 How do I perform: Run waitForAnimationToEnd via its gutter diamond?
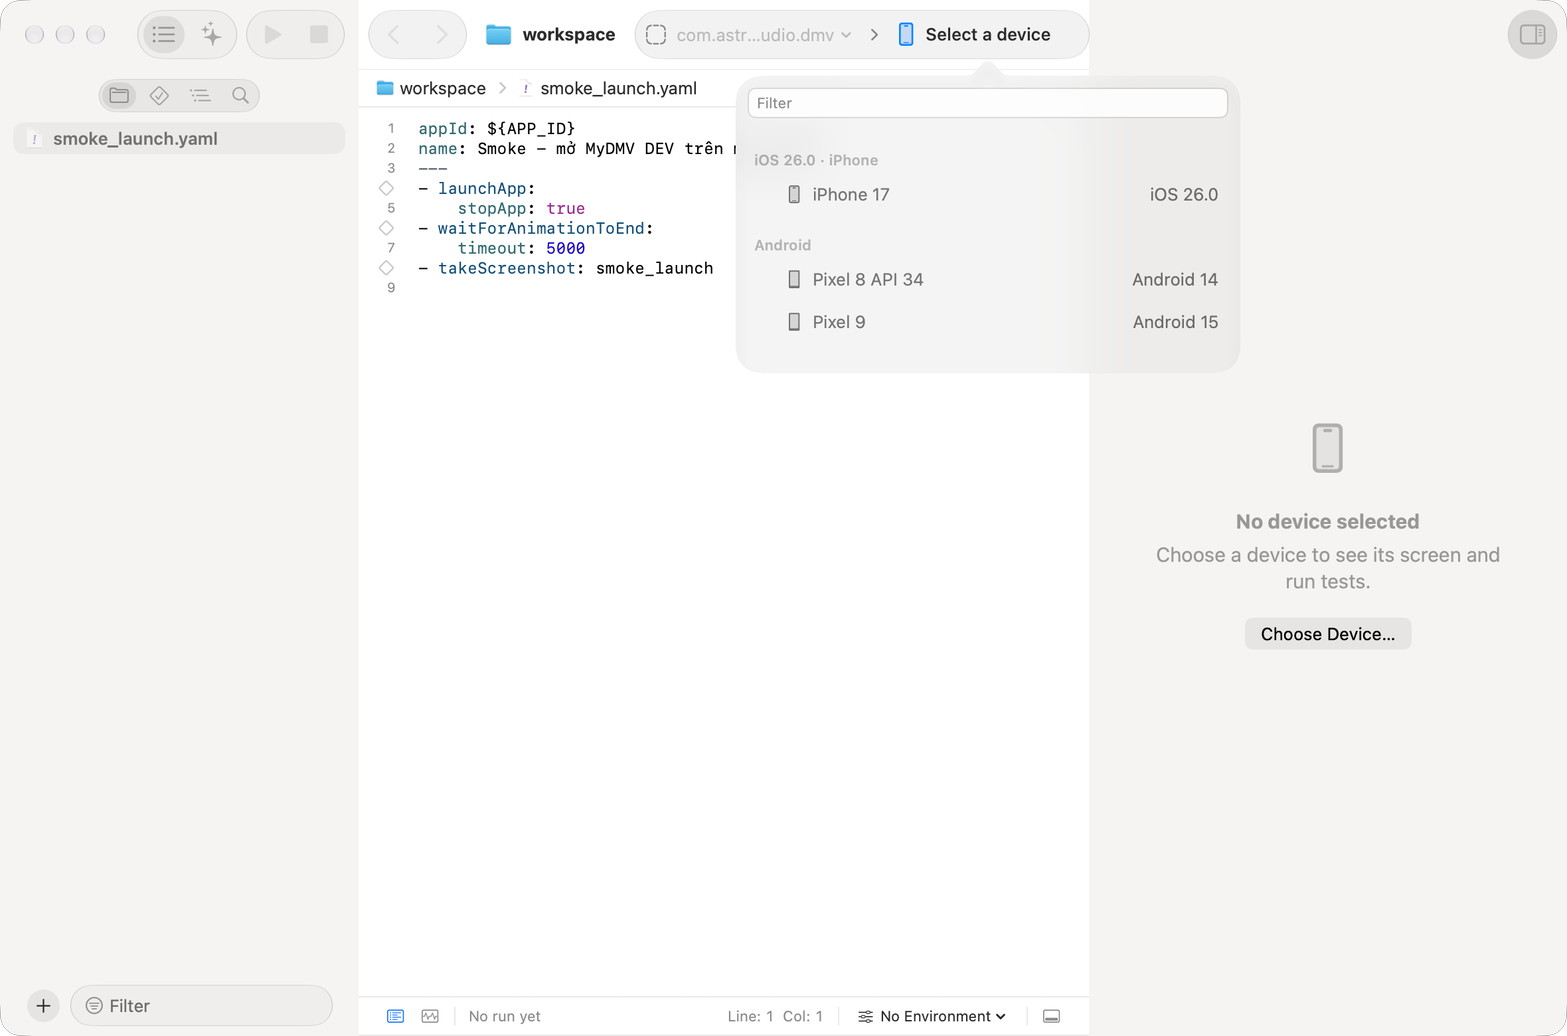(386, 228)
